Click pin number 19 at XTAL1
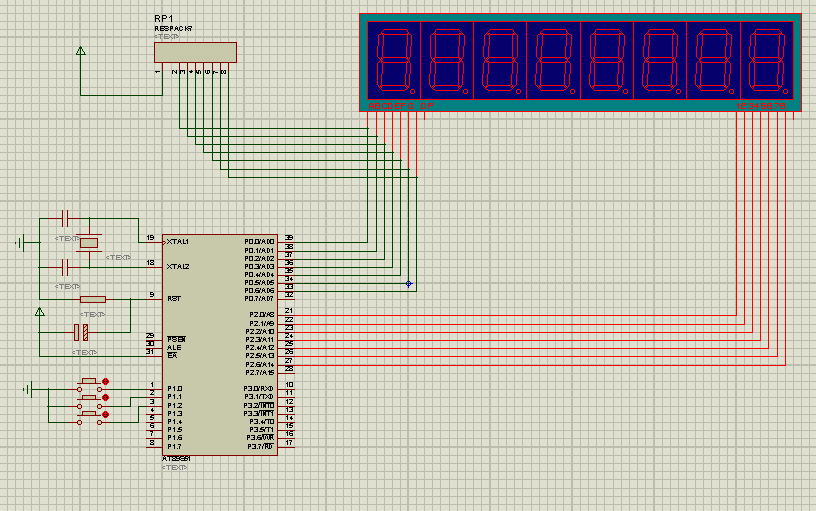Screen dimensions: 816x511 [x=150, y=238]
